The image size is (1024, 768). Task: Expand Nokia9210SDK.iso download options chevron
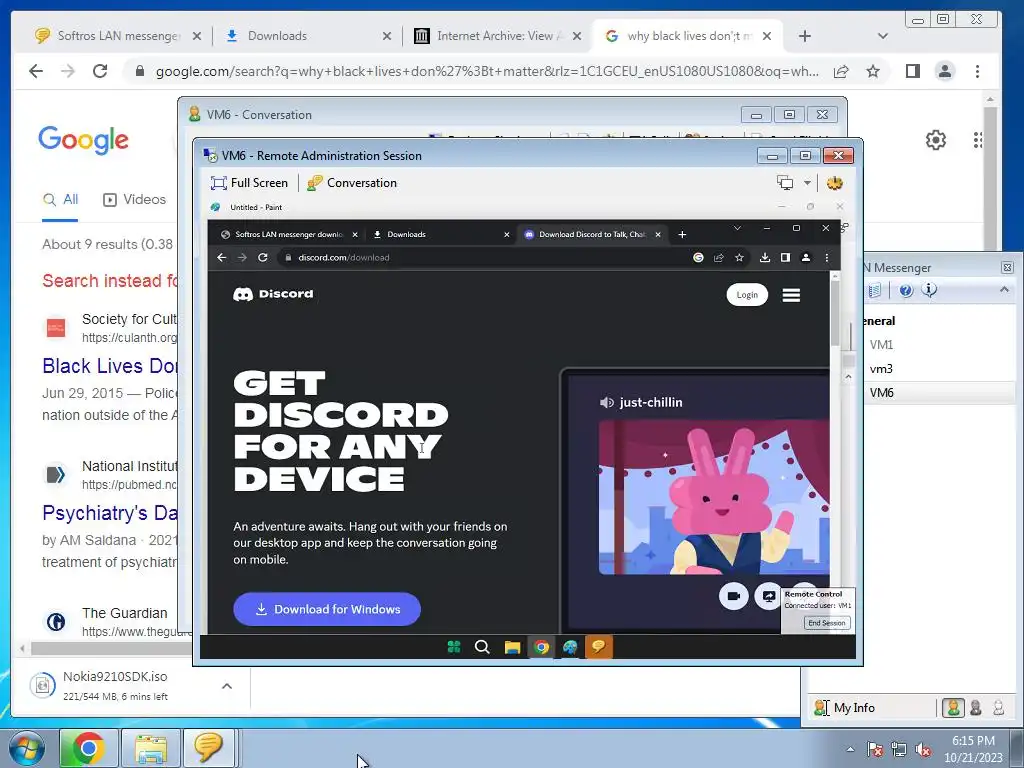tap(227, 686)
